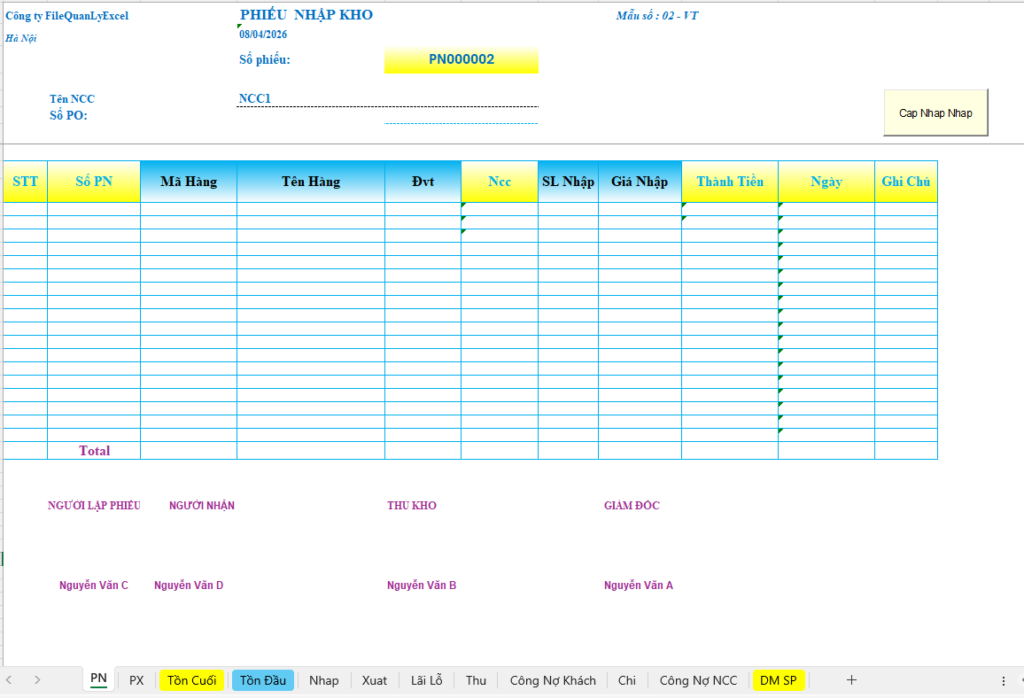The image size is (1024, 698).
Task: Click the add new sheet plus icon
Action: [851, 680]
